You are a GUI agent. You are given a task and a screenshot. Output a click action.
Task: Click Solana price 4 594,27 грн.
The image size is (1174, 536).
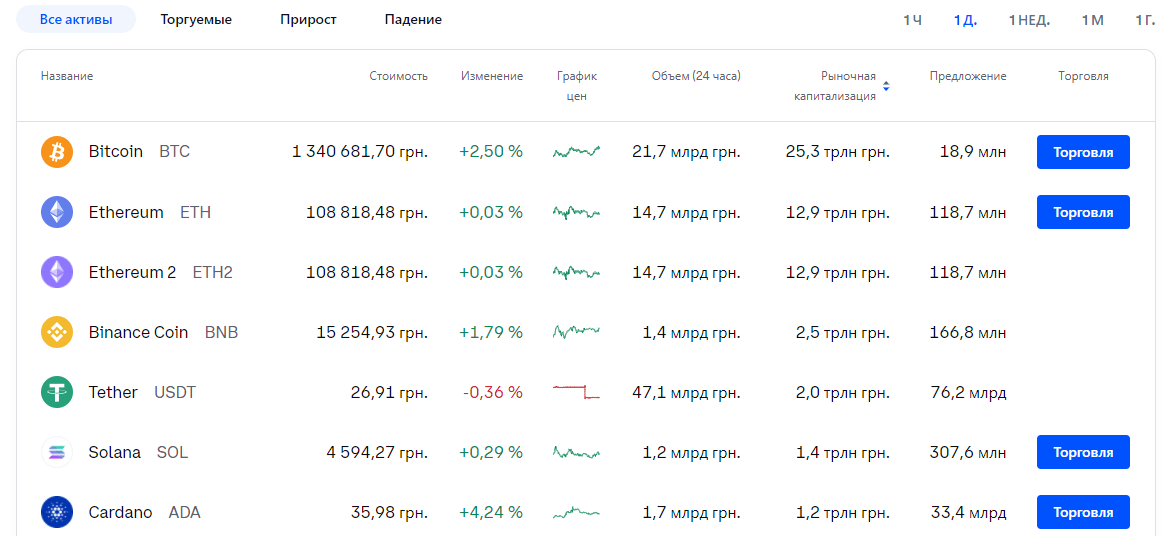(377, 452)
